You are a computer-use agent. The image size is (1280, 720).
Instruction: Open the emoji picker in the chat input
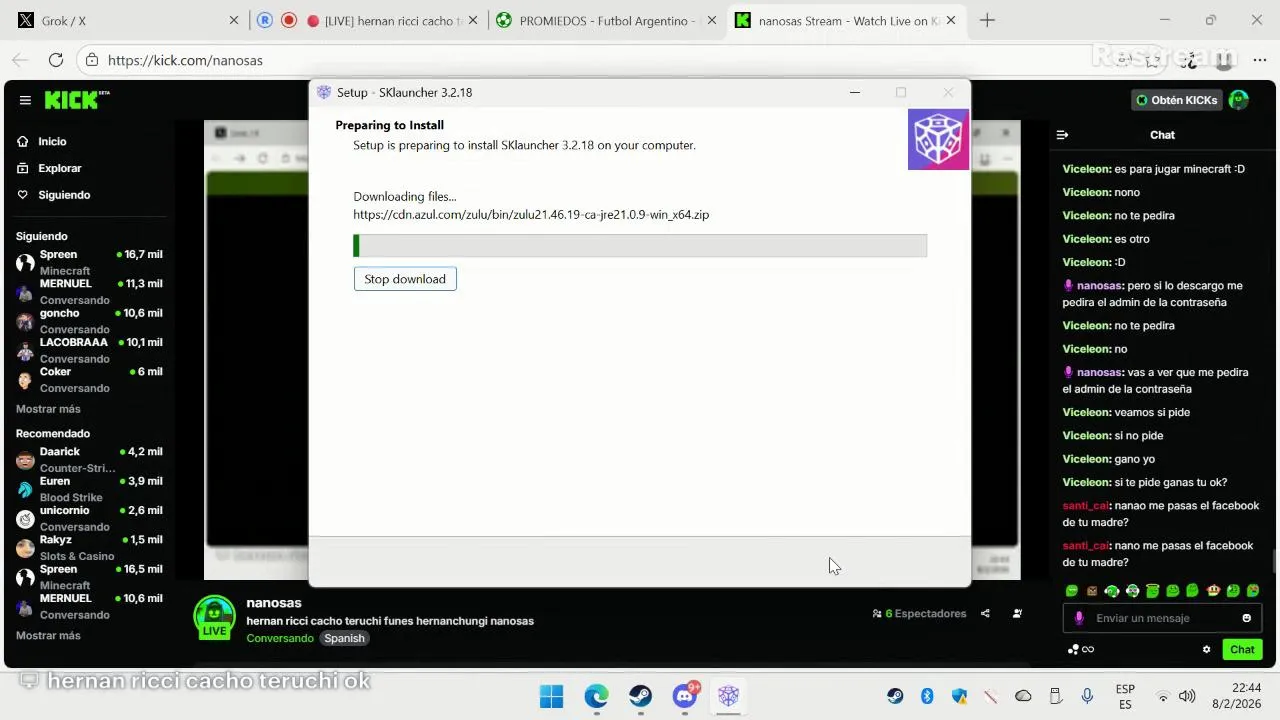pos(1246,618)
